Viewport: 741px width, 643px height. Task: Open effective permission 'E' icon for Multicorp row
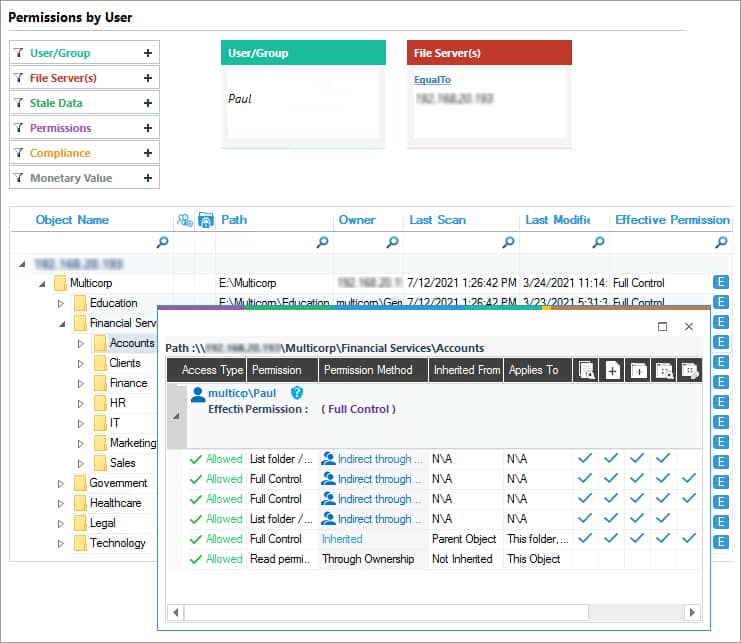click(721, 283)
